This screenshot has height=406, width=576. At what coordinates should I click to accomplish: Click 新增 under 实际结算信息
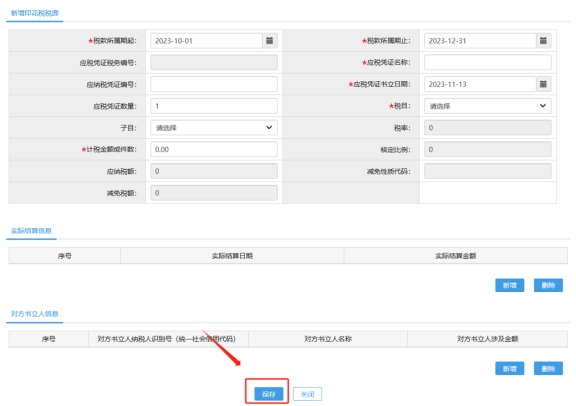click(x=510, y=285)
